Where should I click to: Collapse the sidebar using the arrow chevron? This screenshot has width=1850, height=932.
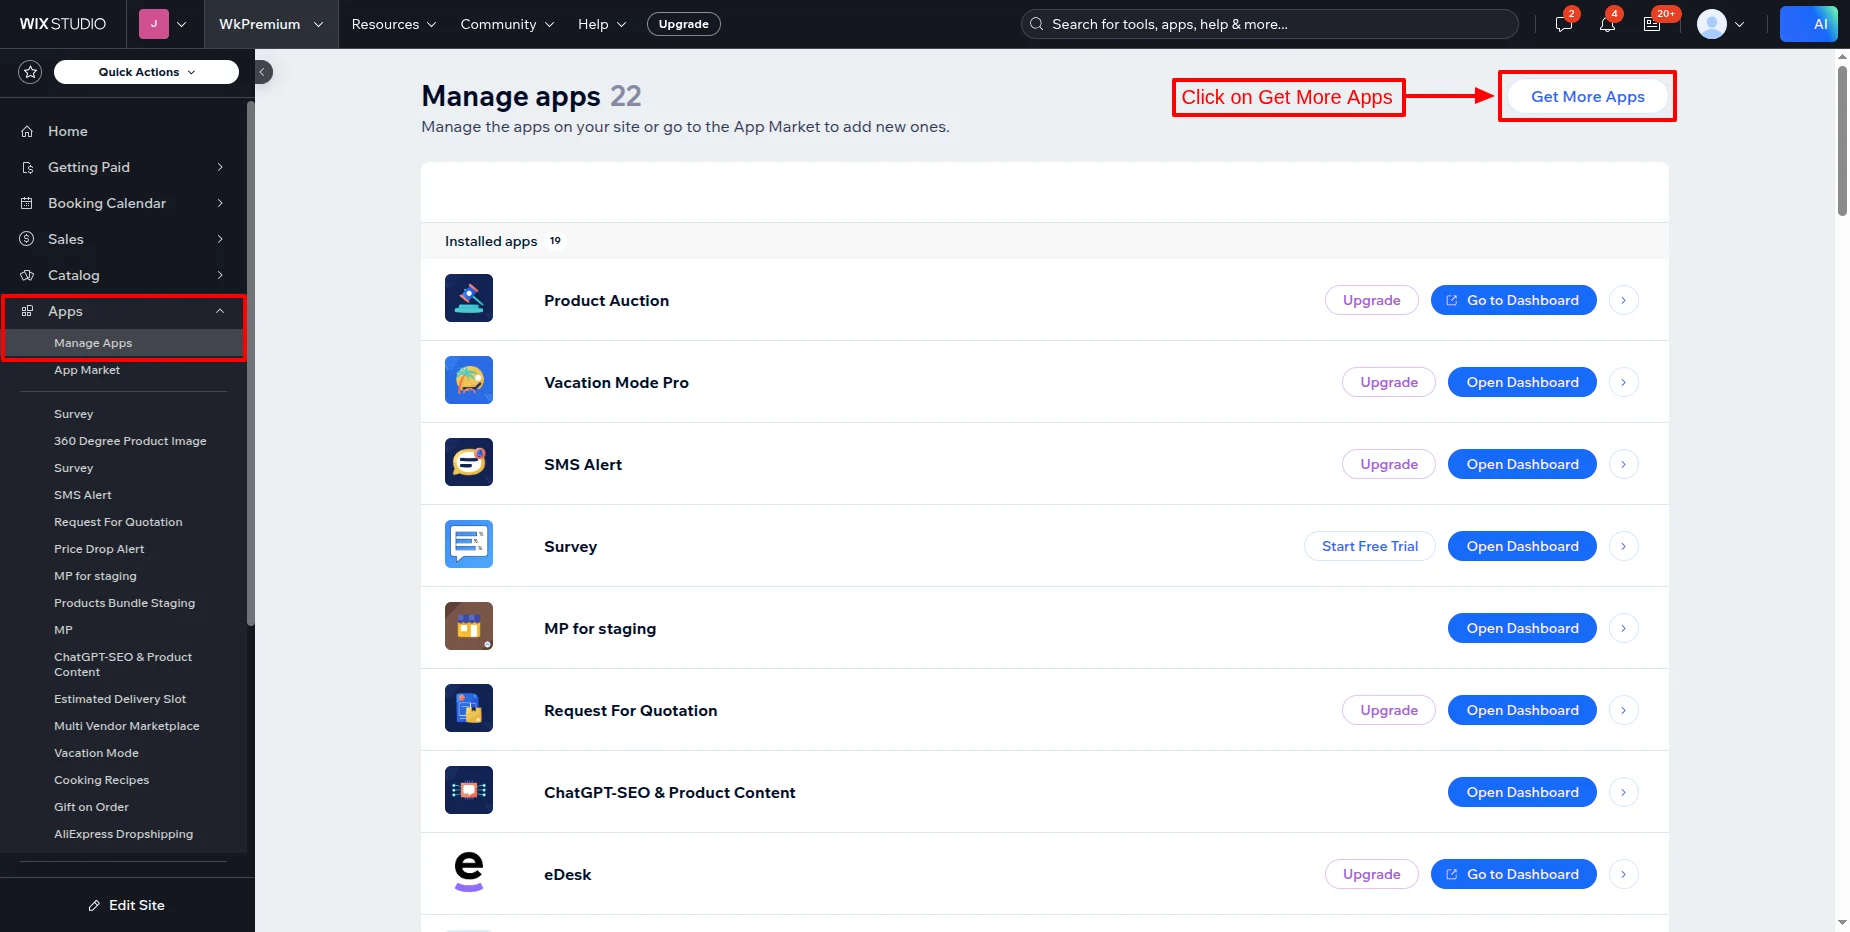coord(262,71)
